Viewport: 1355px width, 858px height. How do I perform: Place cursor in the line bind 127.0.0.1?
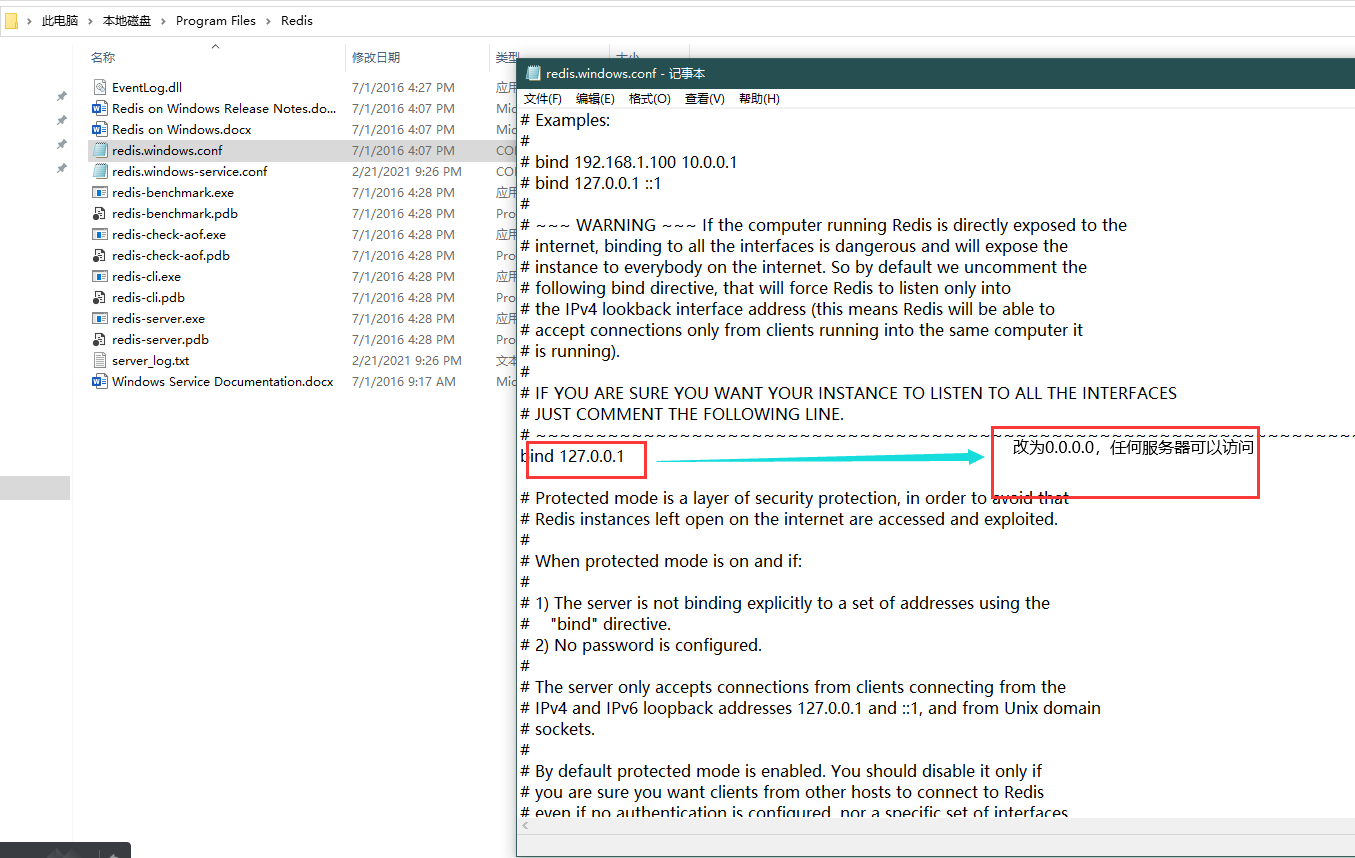point(573,456)
